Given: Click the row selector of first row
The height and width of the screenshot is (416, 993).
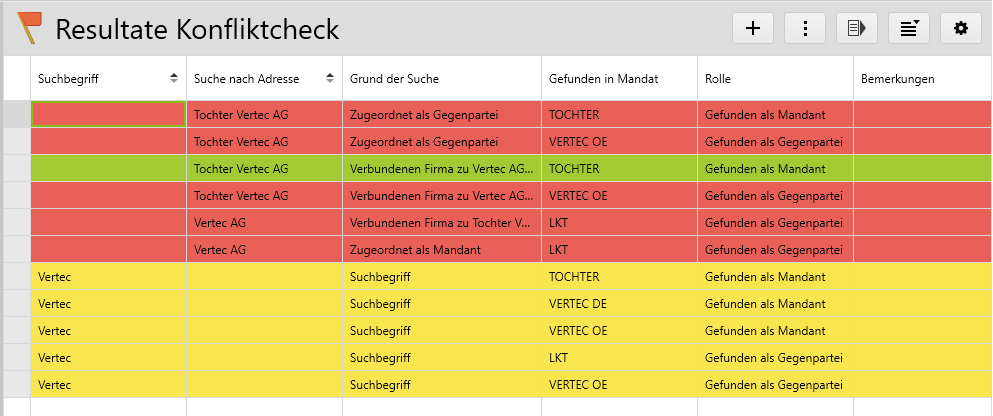Looking at the screenshot, I should tap(17, 114).
